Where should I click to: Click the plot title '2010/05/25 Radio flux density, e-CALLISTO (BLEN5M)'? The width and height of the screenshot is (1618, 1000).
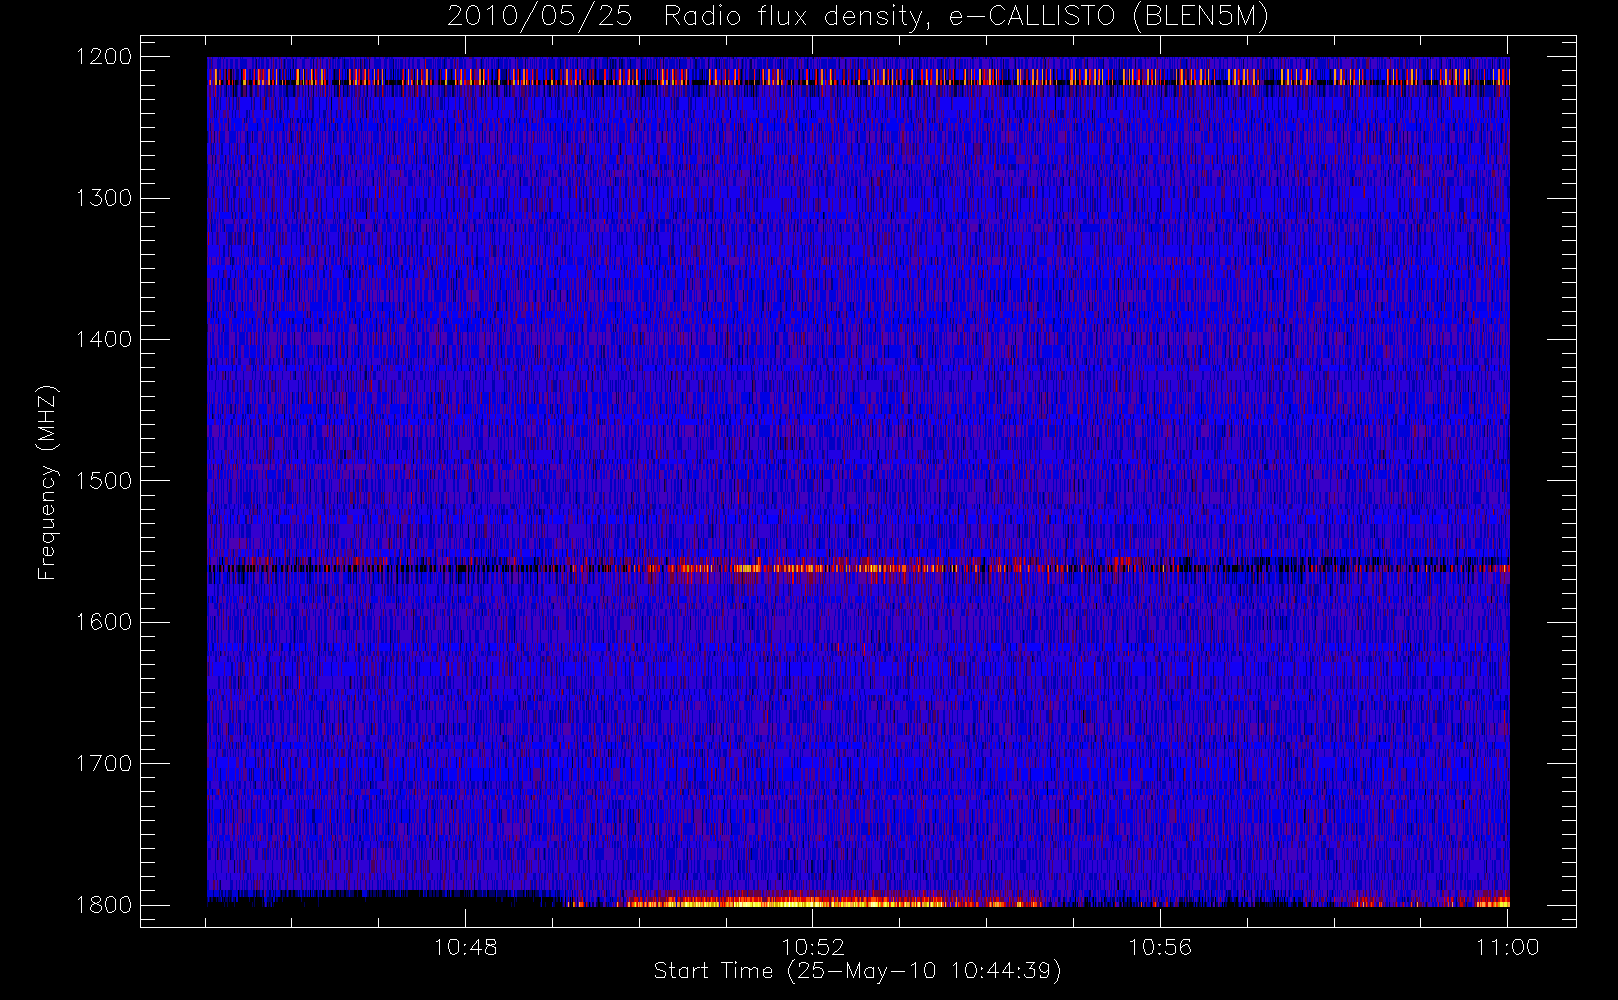pos(858,17)
